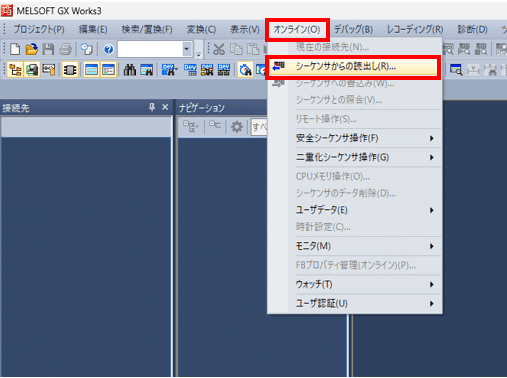Open the 診断(D) menu

pyautogui.click(x=472, y=30)
